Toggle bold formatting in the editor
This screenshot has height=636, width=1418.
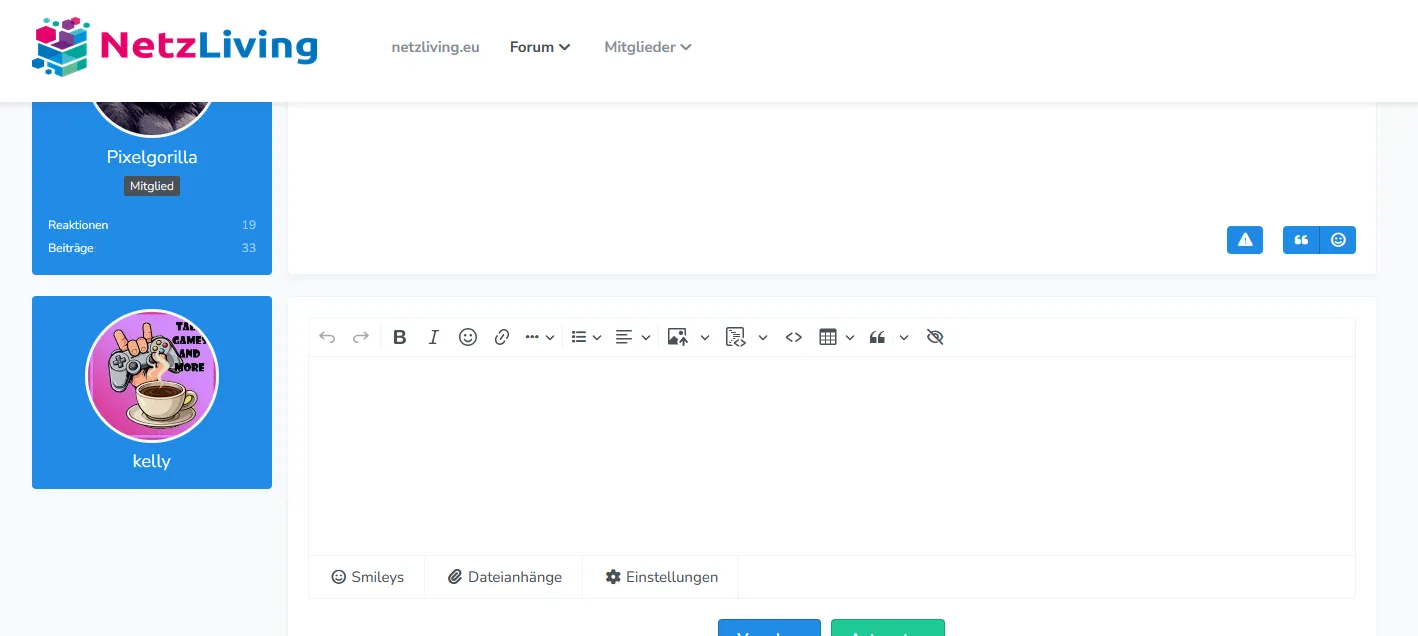coord(399,337)
